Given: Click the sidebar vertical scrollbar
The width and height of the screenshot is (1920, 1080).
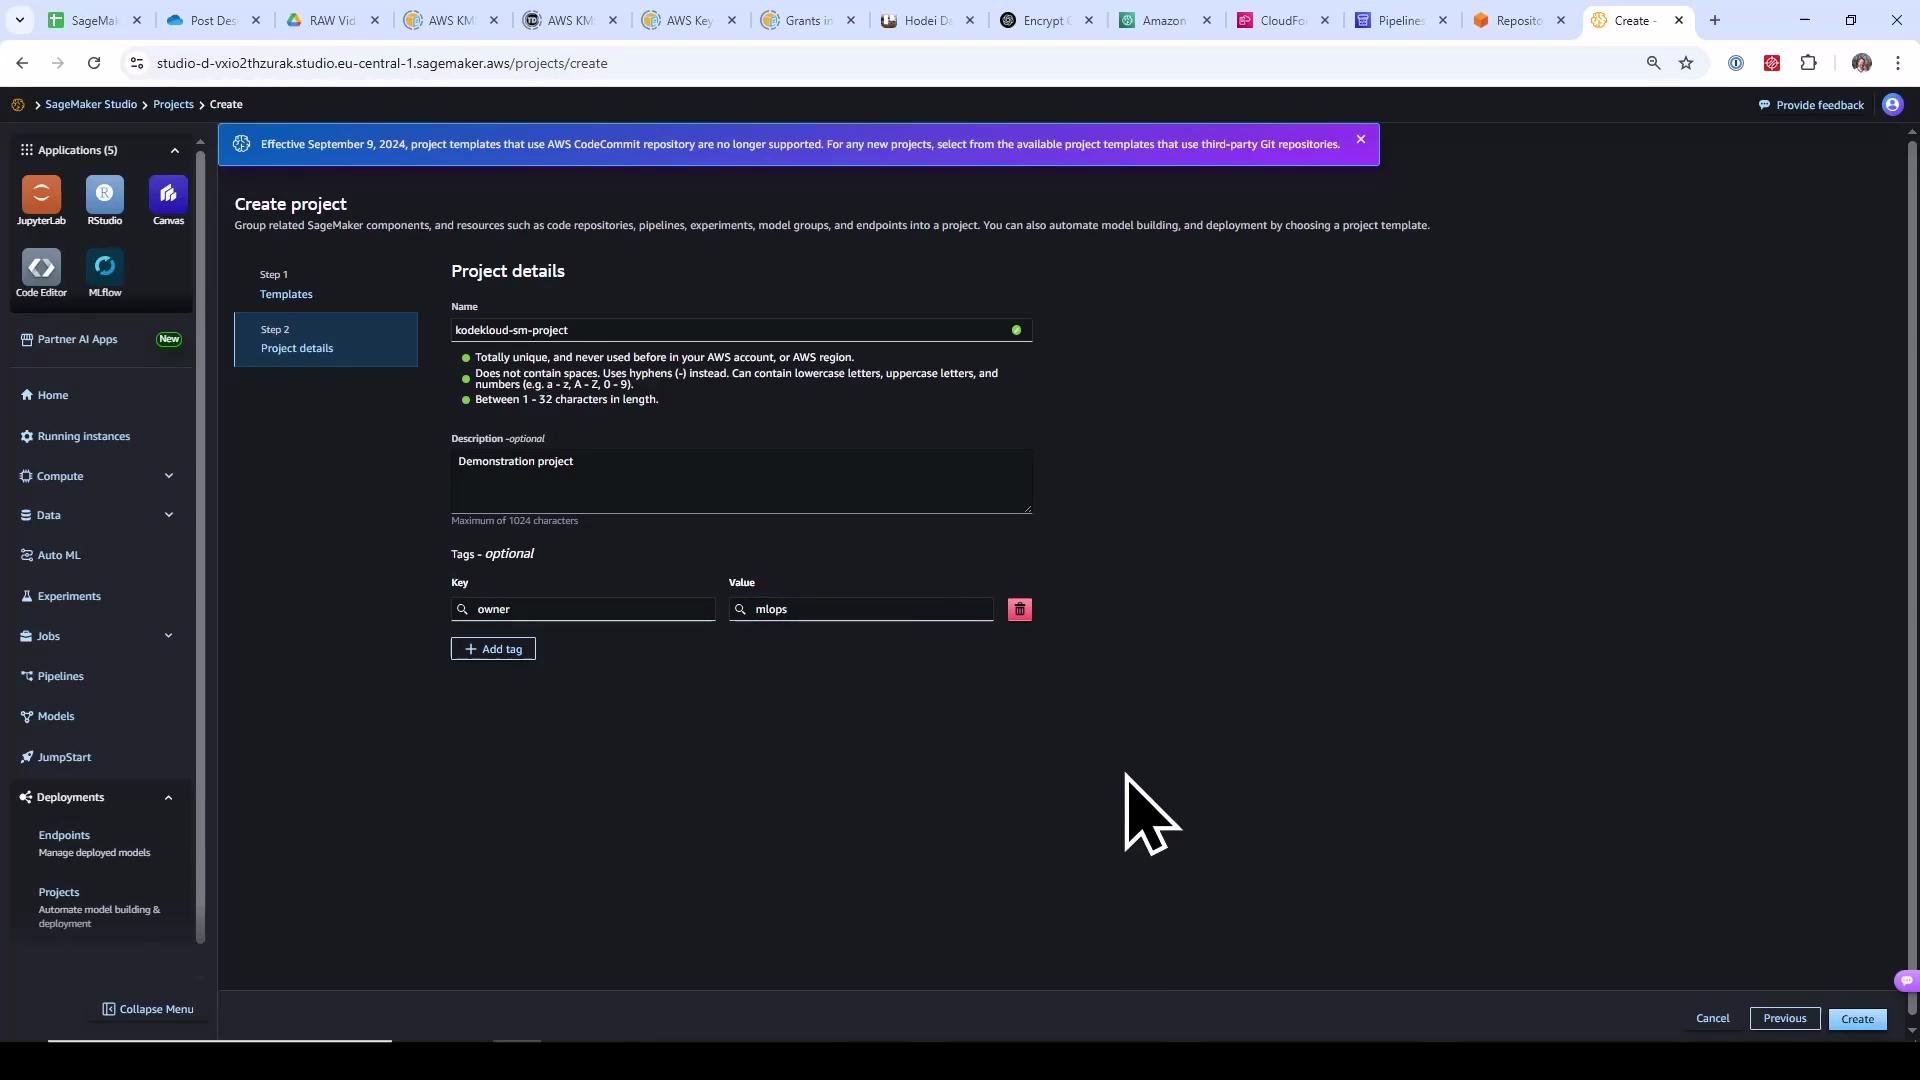Looking at the screenshot, I should (x=200, y=545).
